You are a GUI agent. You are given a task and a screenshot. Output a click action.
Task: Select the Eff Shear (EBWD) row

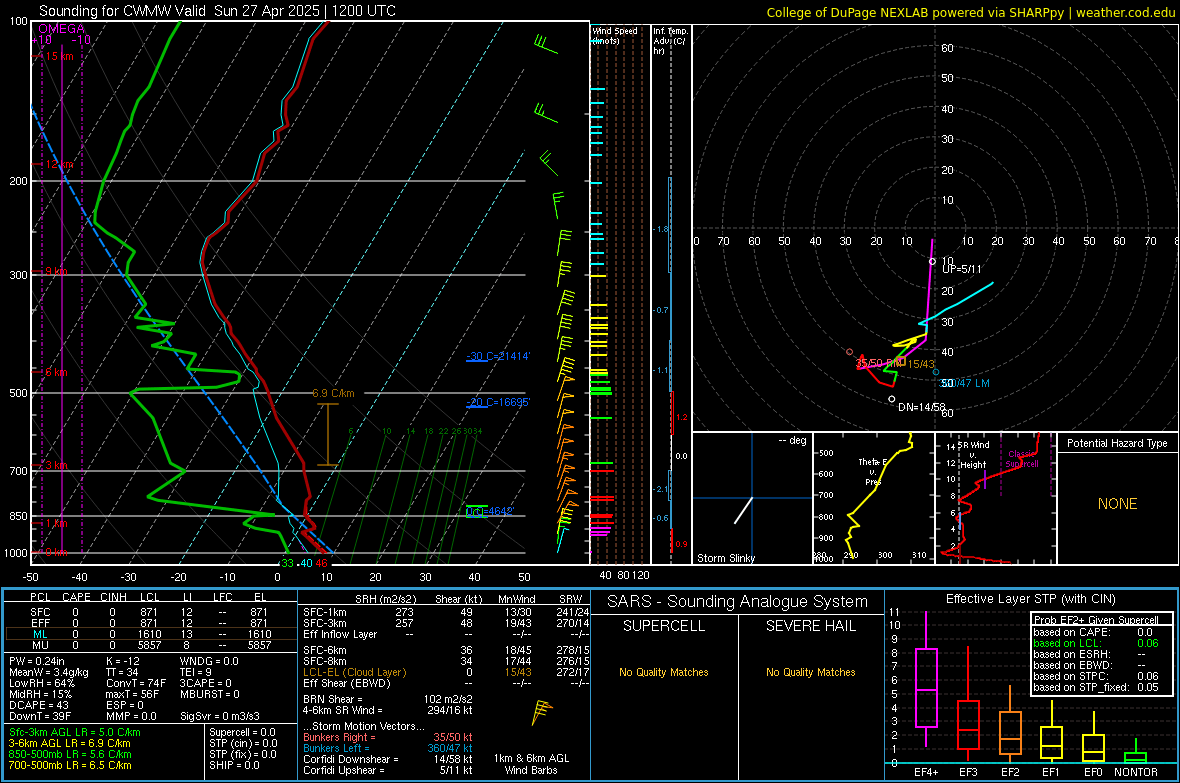pos(446,683)
